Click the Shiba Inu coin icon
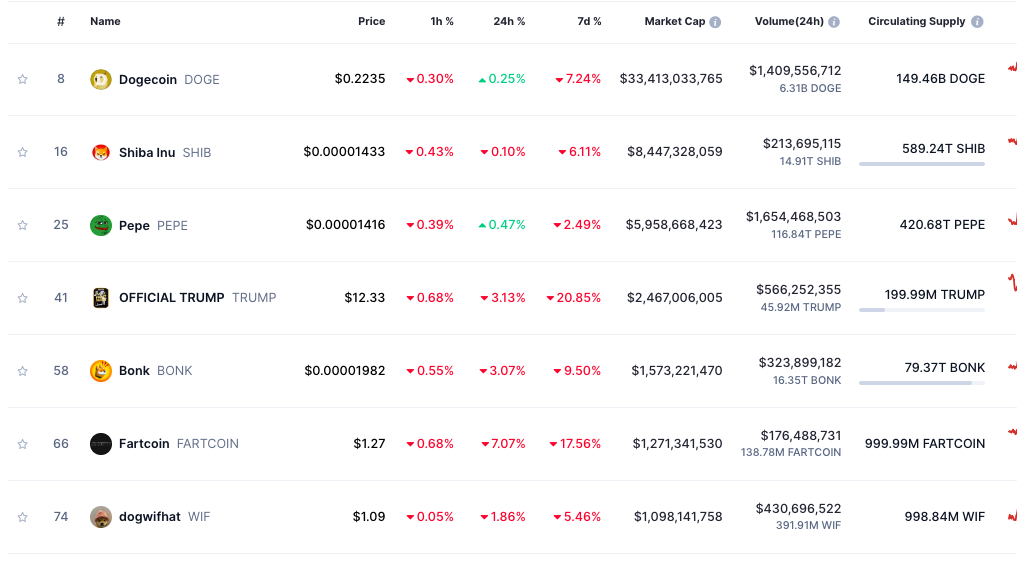1017x561 pixels. coord(101,152)
